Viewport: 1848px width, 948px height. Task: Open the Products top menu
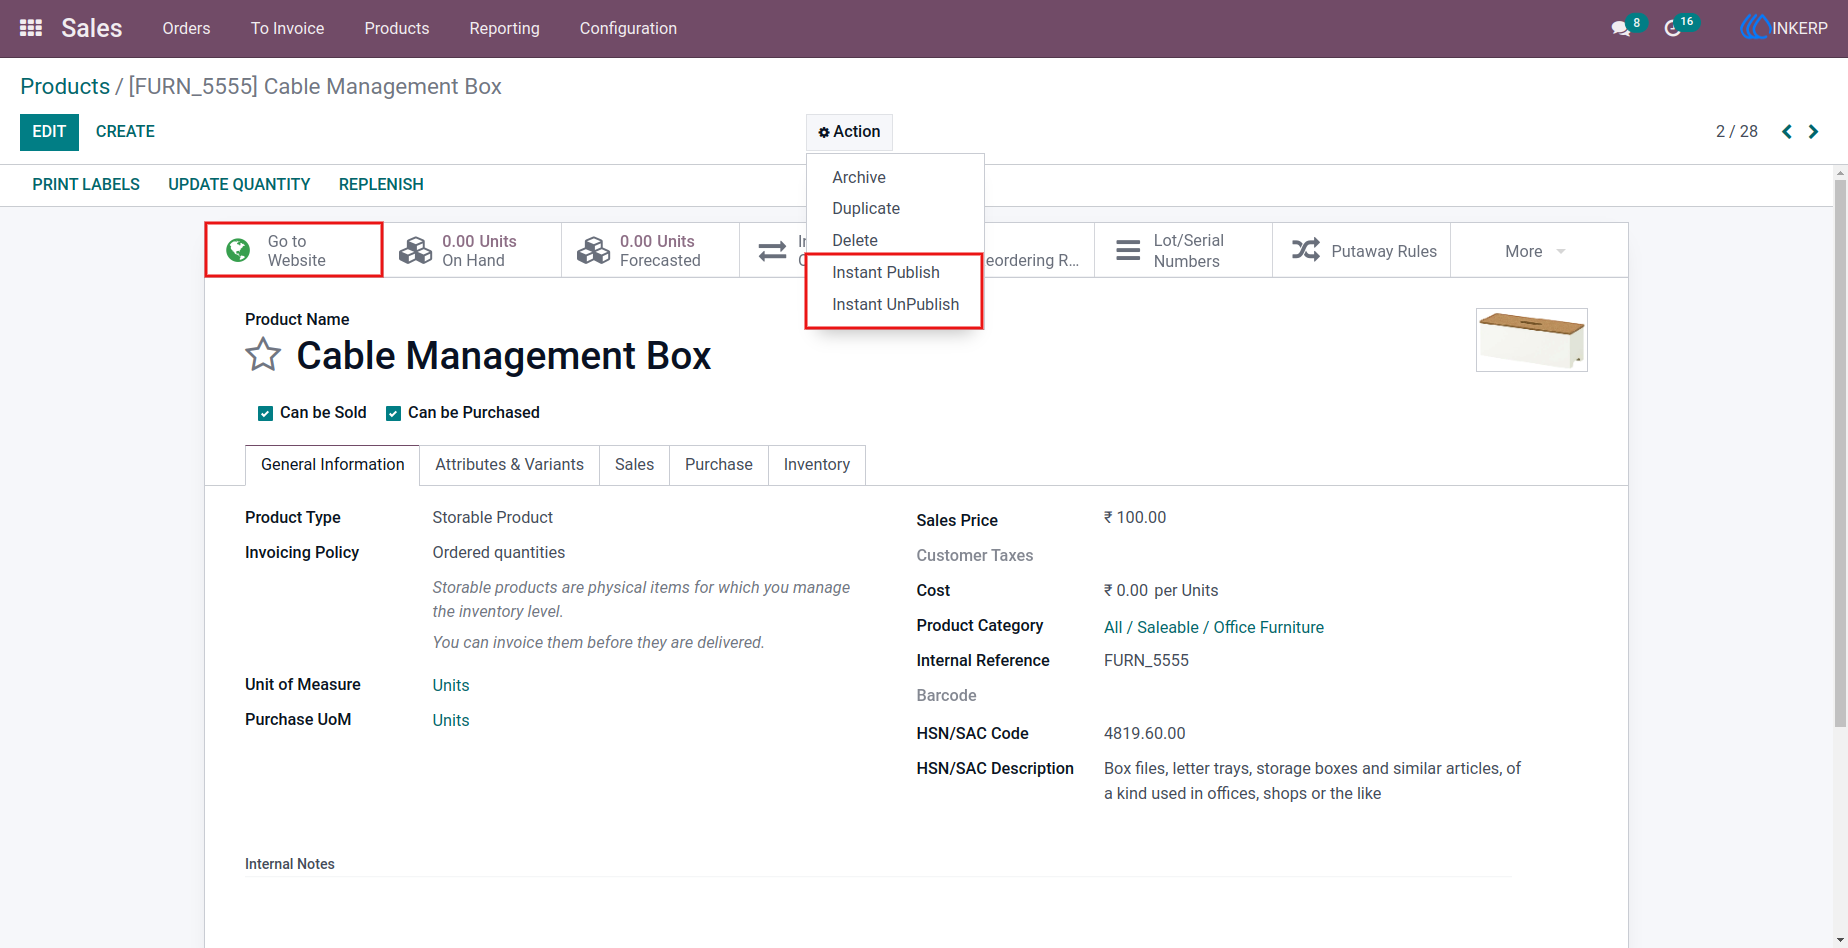(x=397, y=28)
